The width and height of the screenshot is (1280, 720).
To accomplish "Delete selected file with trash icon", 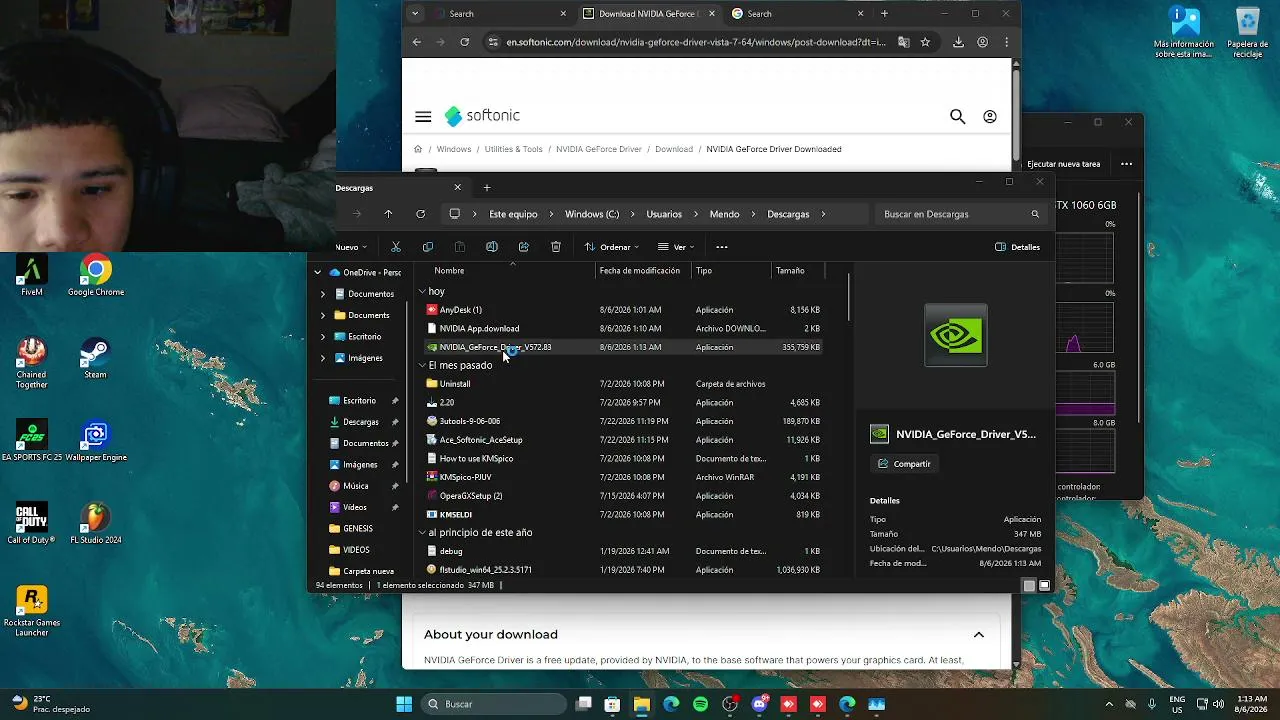I will [x=555, y=247].
